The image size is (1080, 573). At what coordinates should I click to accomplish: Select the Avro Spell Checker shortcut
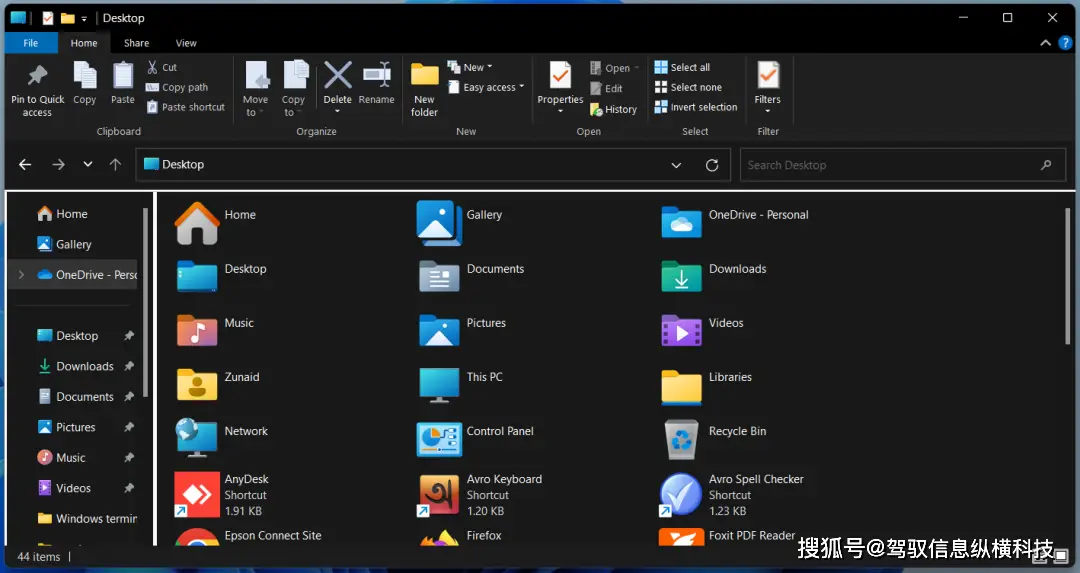coord(731,494)
